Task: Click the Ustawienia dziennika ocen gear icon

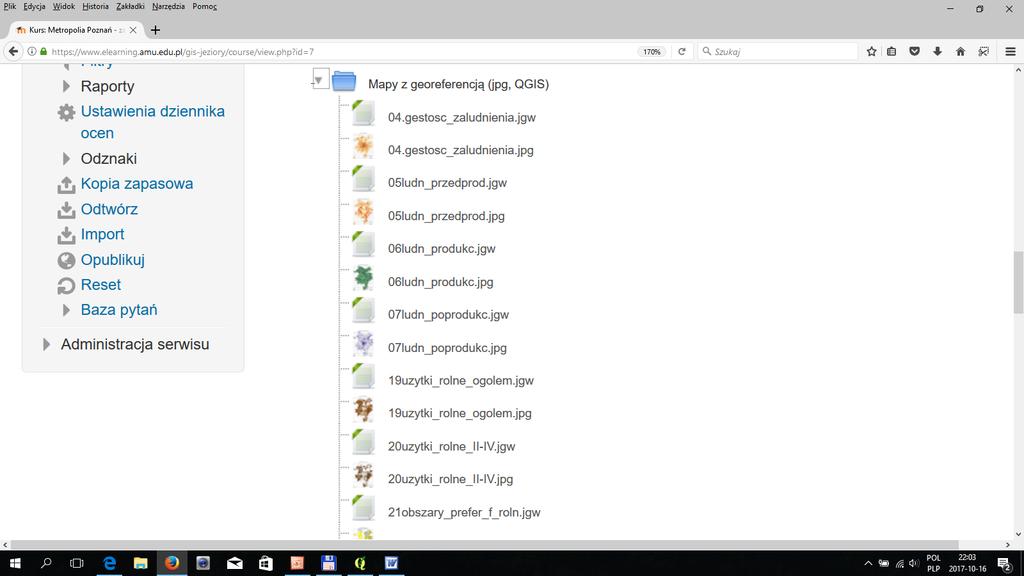Action: [x=66, y=112]
